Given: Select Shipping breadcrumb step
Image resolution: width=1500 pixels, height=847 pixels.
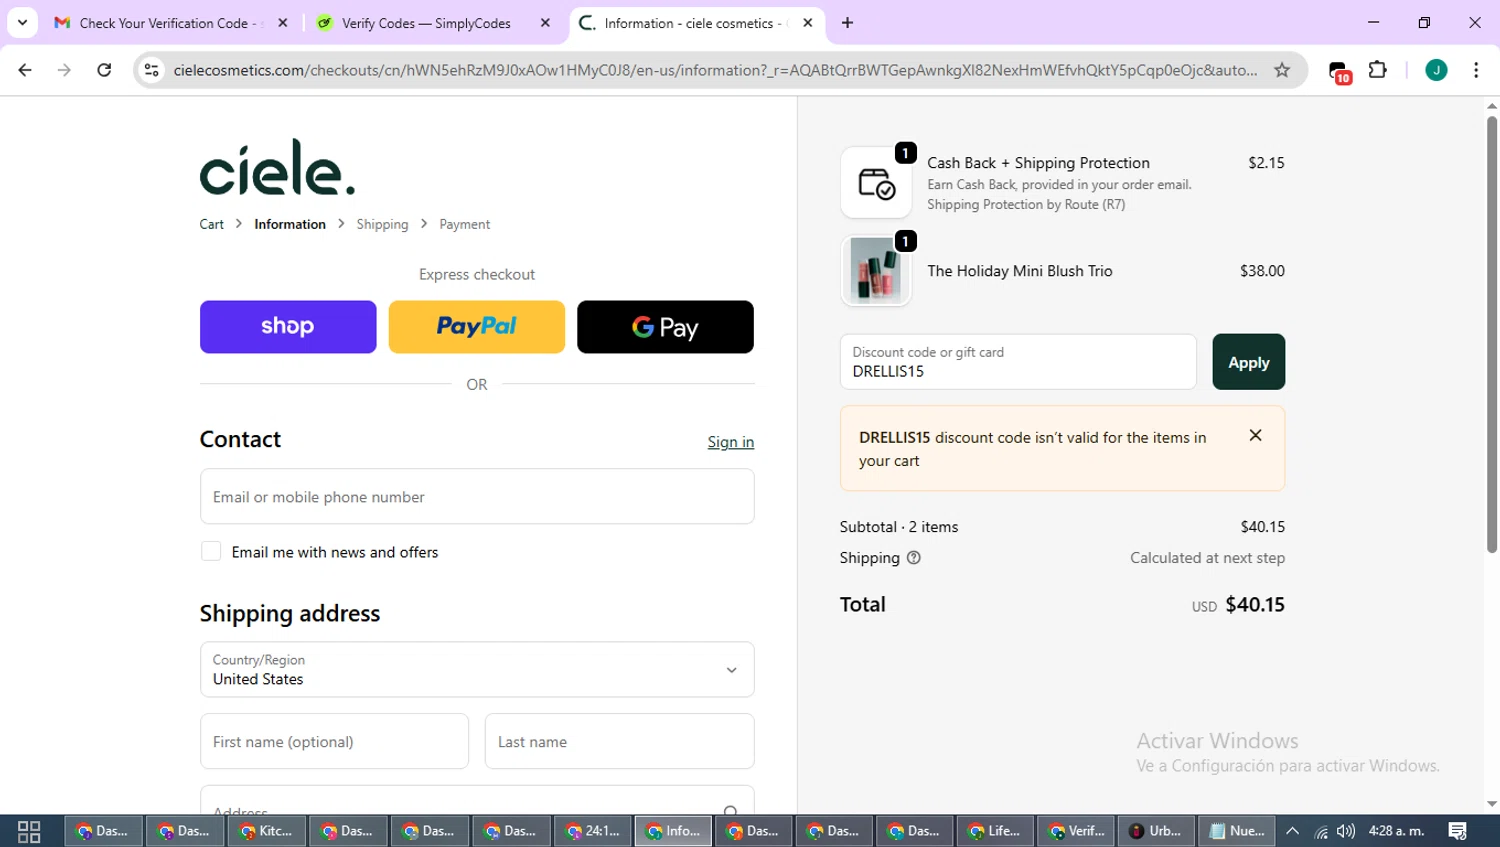Looking at the screenshot, I should 382,224.
